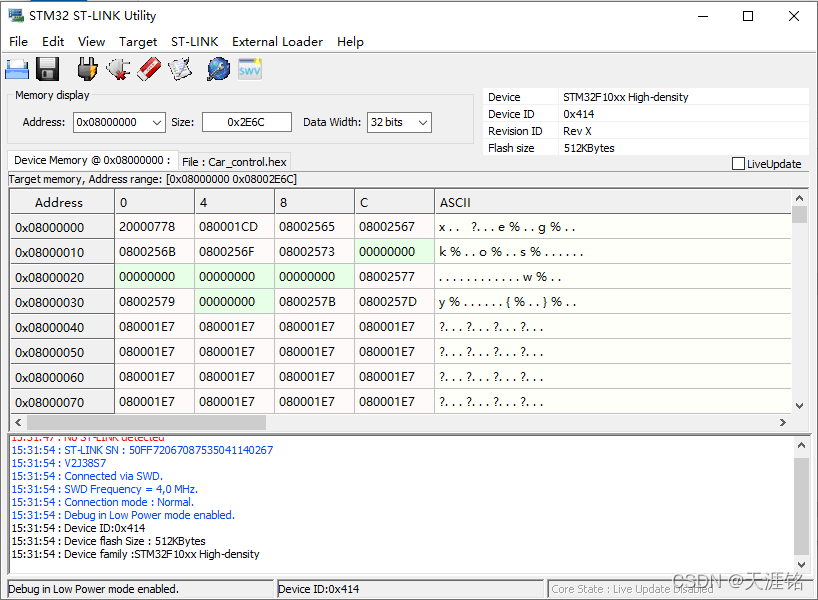Select cell 08002573
Image resolution: width=818 pixels, height=600 pixels.
[314, 252]
